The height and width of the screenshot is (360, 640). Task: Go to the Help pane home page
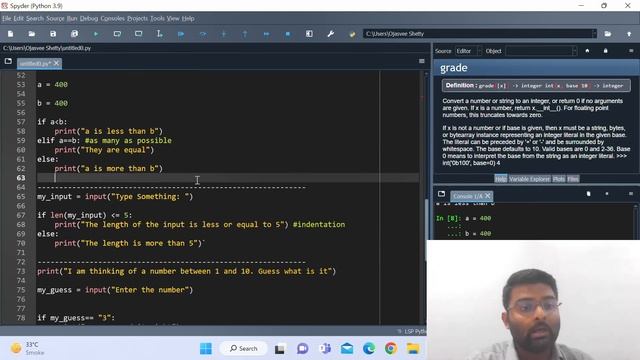tap(587, 51)
